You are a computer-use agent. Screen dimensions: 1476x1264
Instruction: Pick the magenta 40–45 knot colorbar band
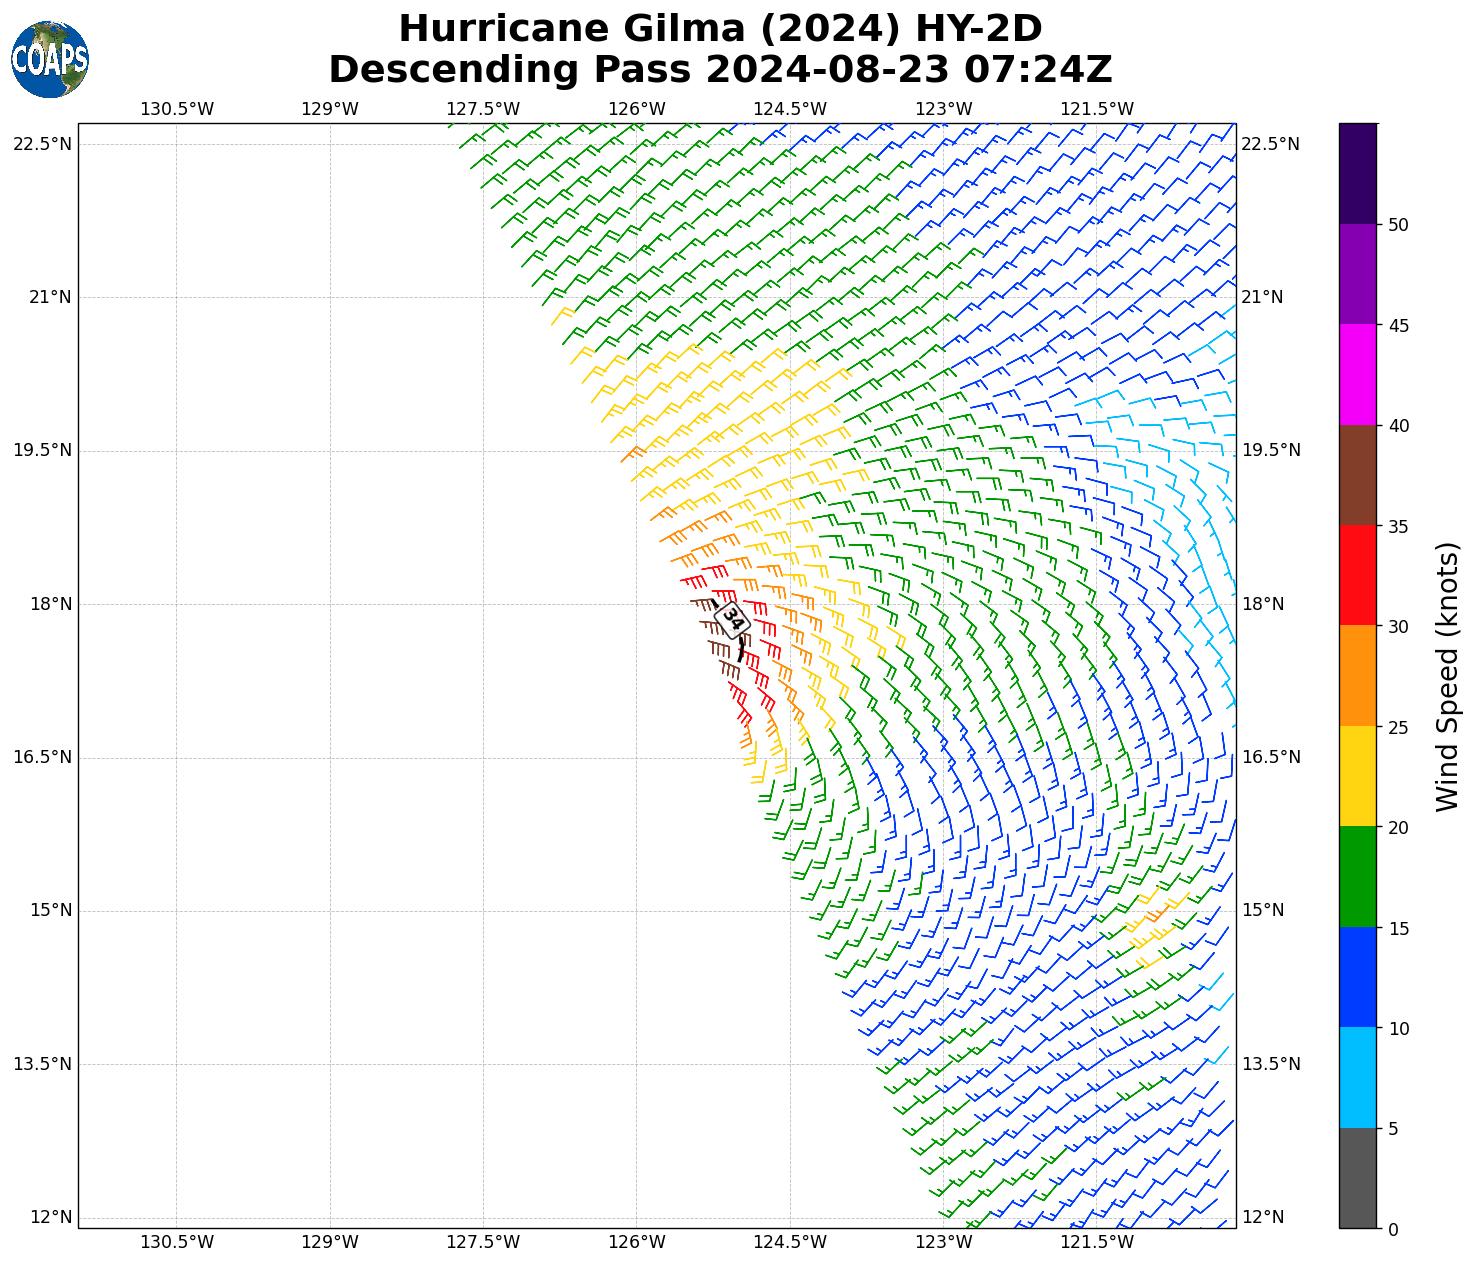coord(1357,374)
